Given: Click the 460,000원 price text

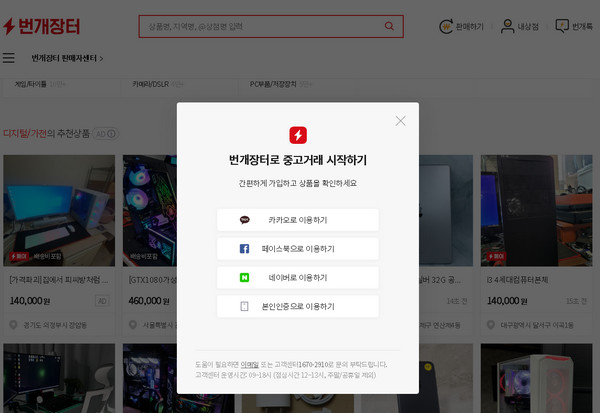Looking at the screenshot, I should pos(149,301).
